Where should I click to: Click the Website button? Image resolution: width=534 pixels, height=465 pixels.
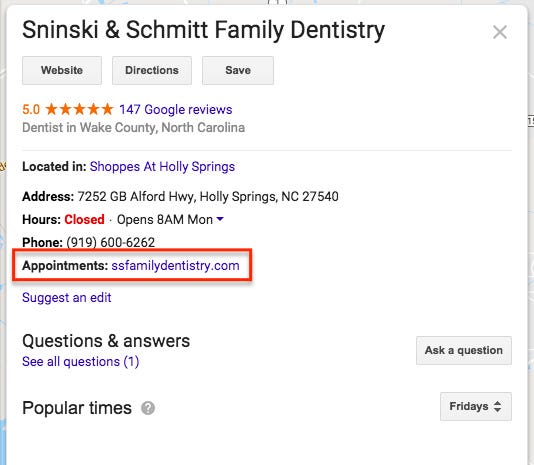click(62, 70)
